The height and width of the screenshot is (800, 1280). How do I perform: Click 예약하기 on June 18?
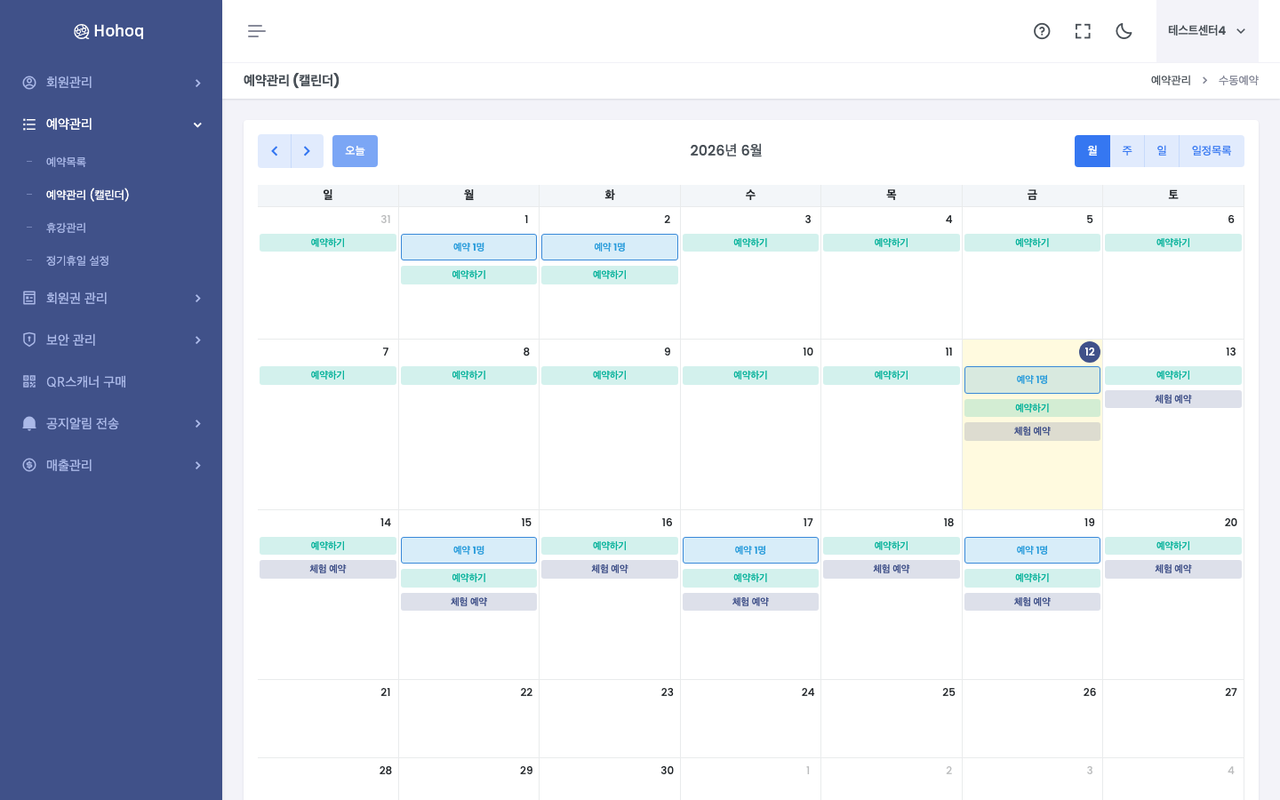[x=891, y=546]
